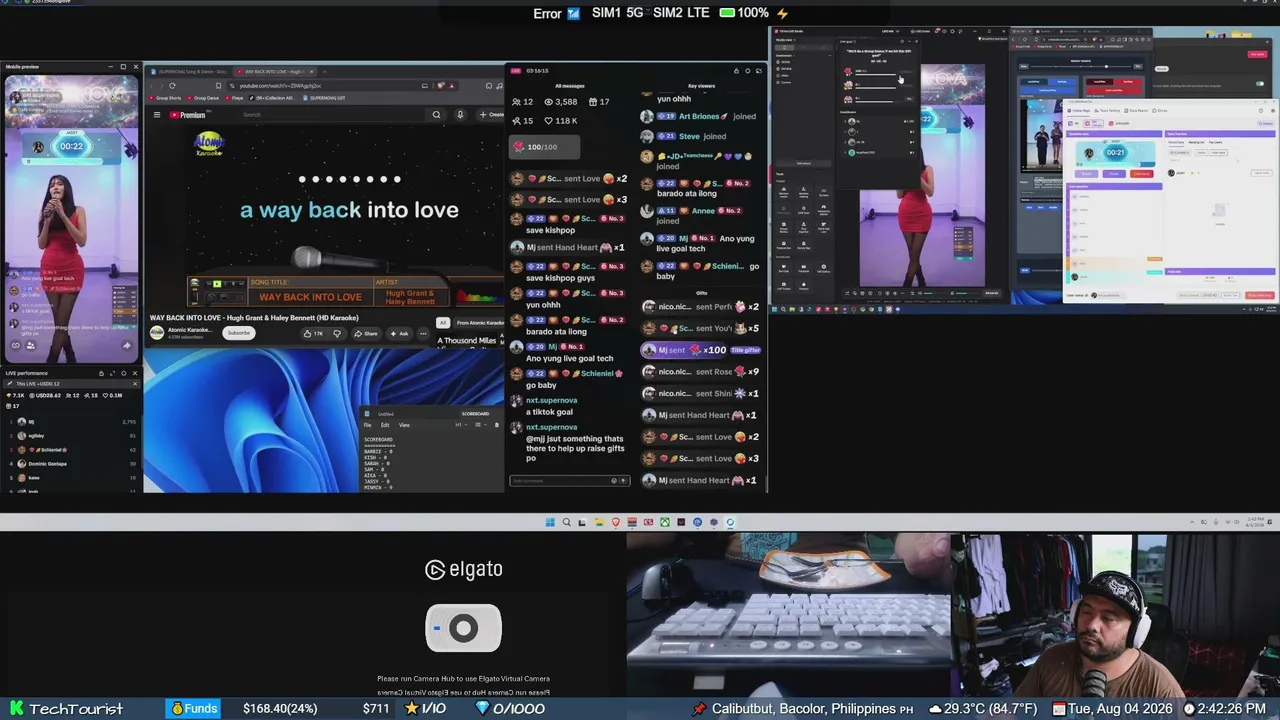Image resolution: width=1280 pixels, height=720 pixels.
Task: Select the SCOREBOARD tab in Notepad
Action: (475, 413)
